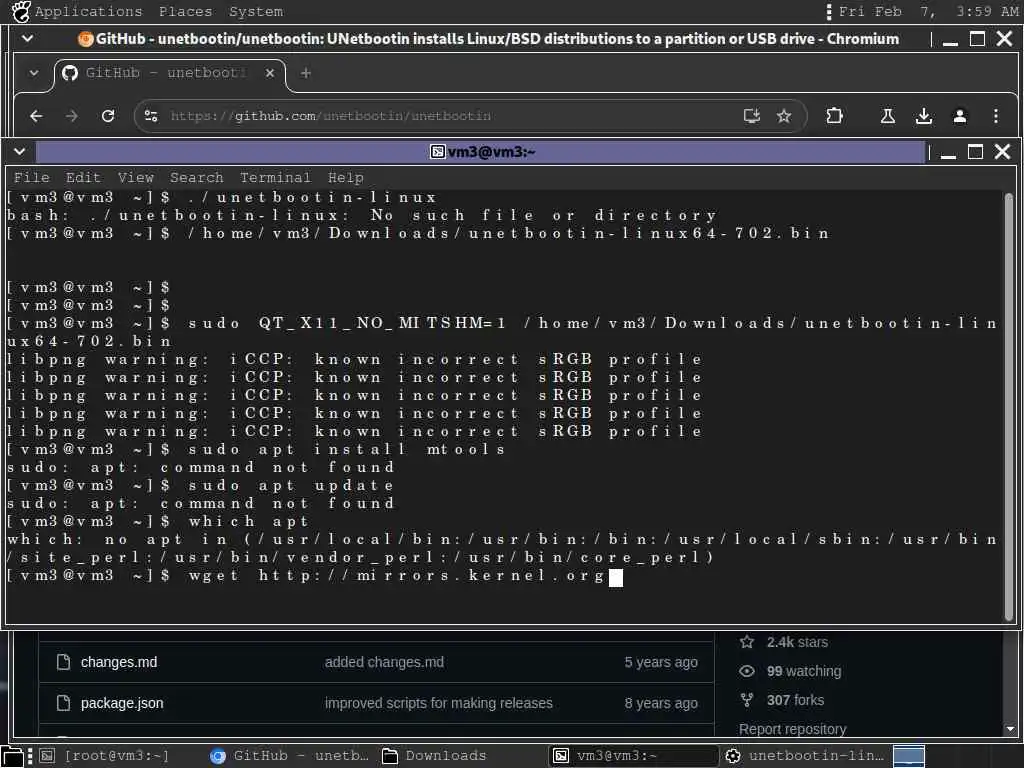
Task: Bookmark this page with star icon
Action: tap(784, 116)
